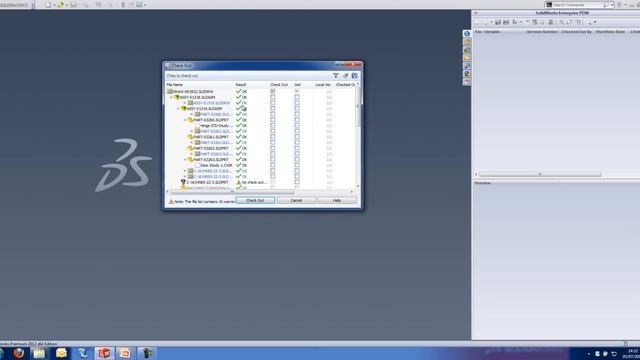Open the Search Commands dropdown arrow
This screenshot has height=360, width=640.
612,5
